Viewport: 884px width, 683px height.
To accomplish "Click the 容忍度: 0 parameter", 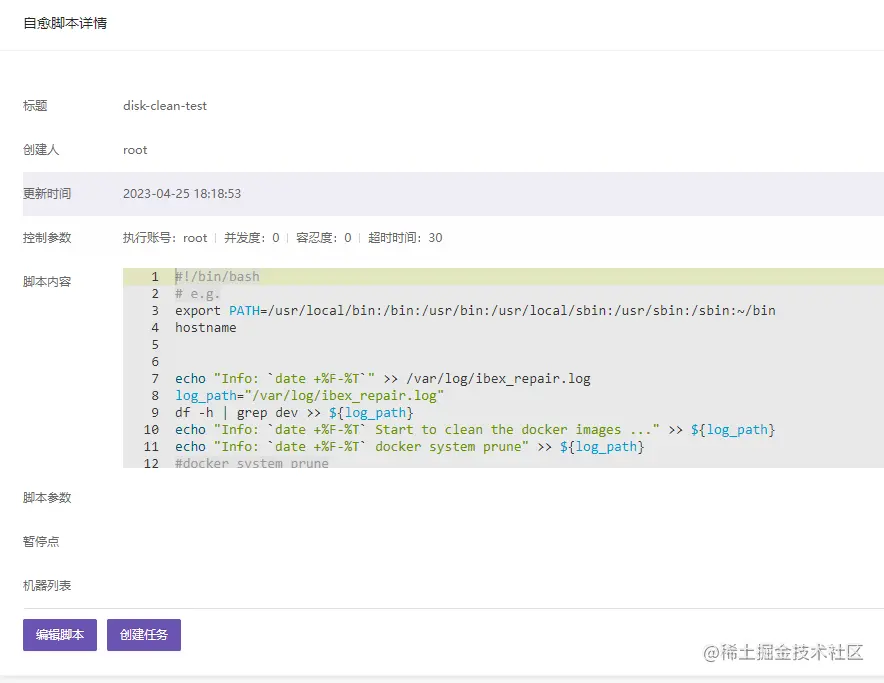I will (x=324, y=237).
